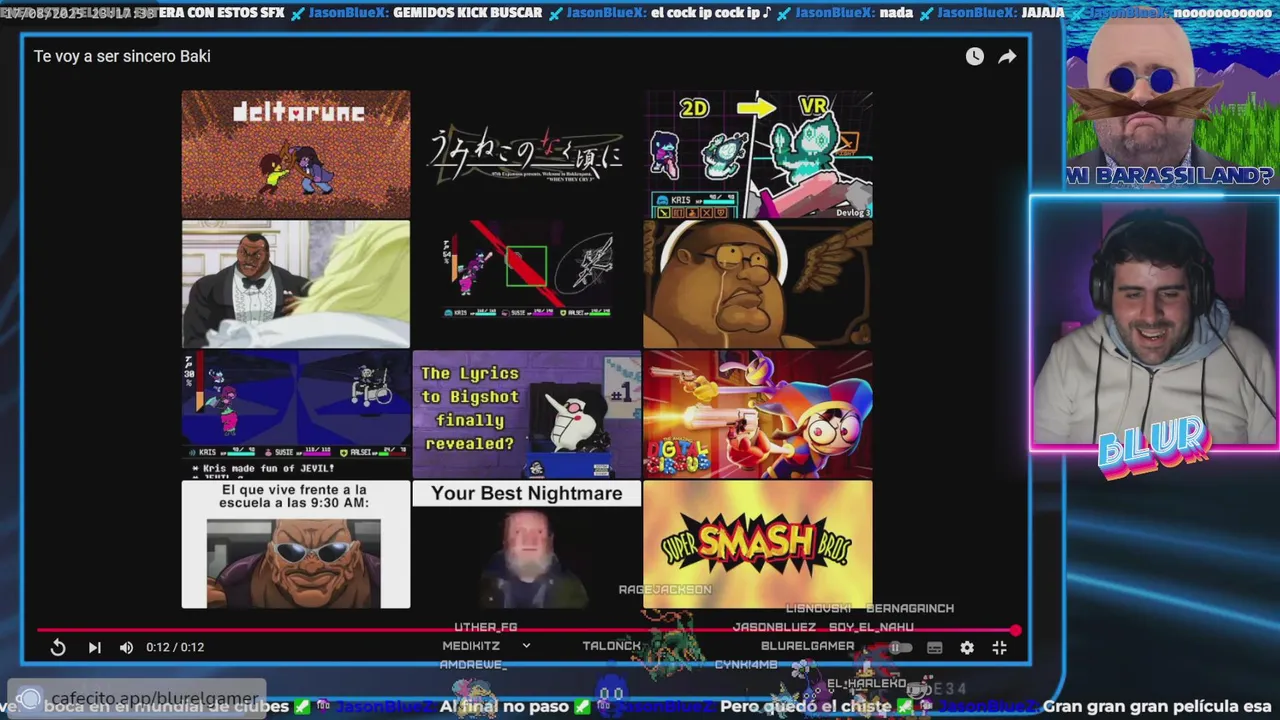Screen dimensions: 1280x720
Task: Click the LISNOVSKI viewer name
Action: (819, 608)
